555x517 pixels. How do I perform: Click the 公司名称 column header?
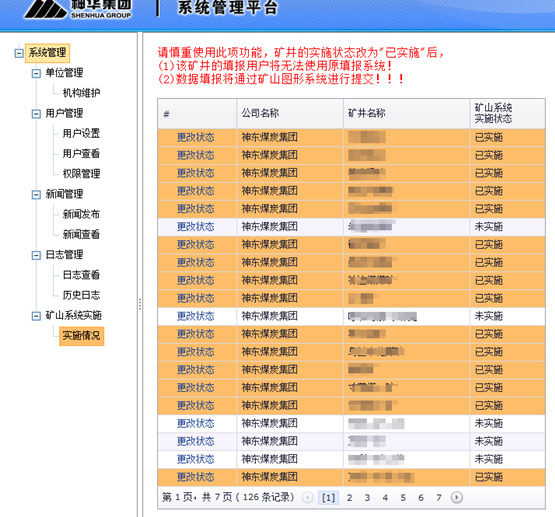290,114
